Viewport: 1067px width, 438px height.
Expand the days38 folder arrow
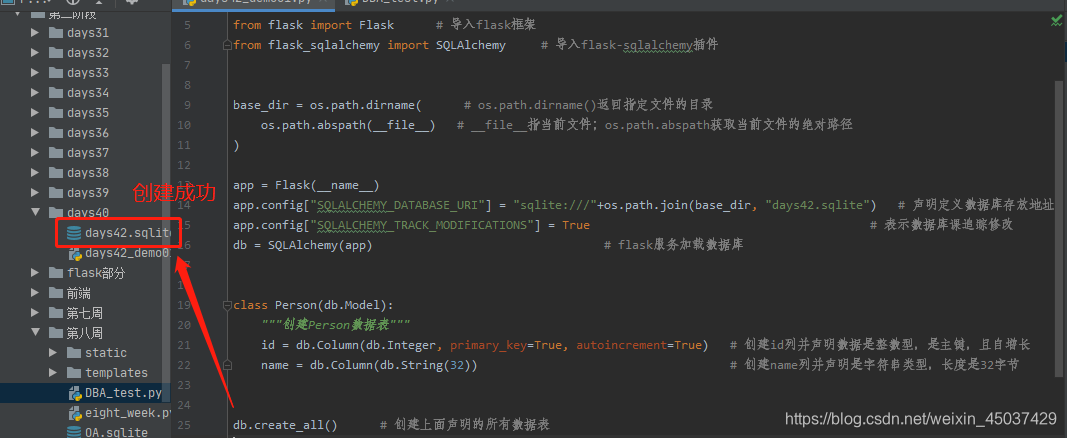(x=35, y=173)
